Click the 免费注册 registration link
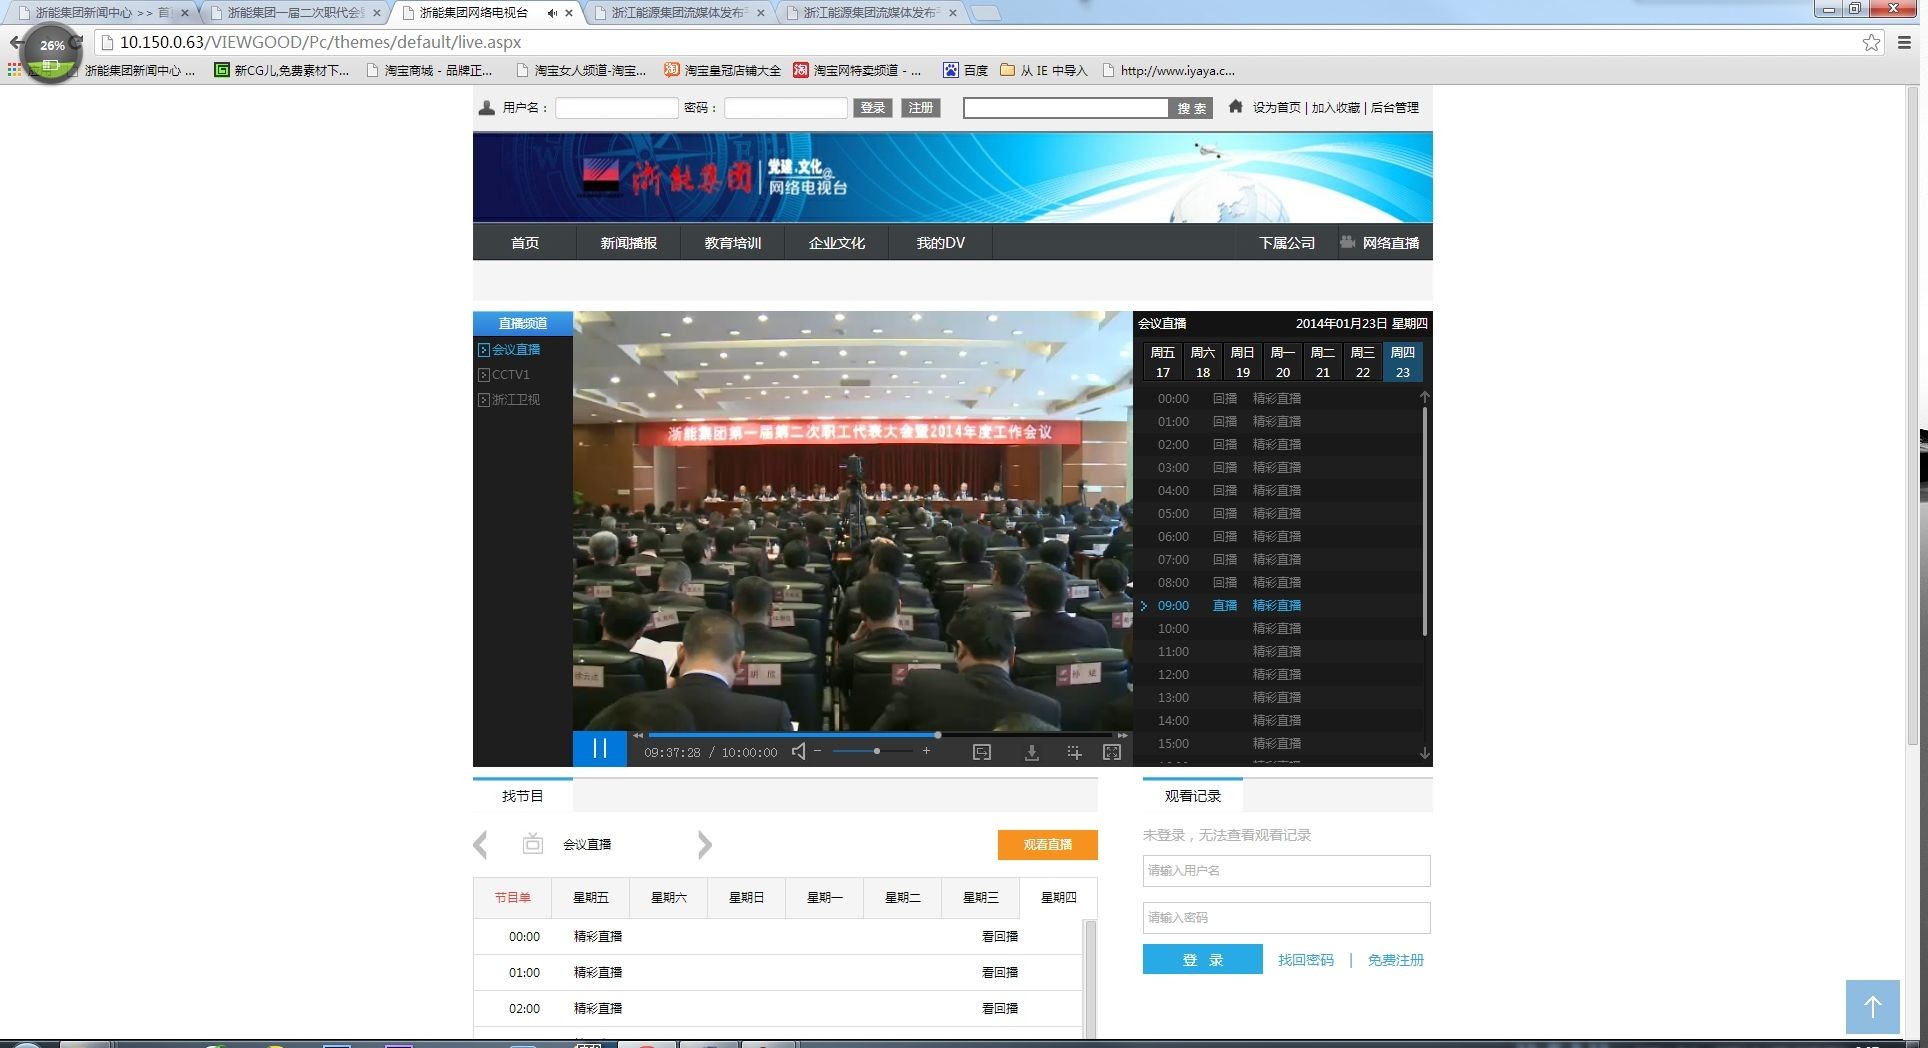 [x=1395, y=959]
